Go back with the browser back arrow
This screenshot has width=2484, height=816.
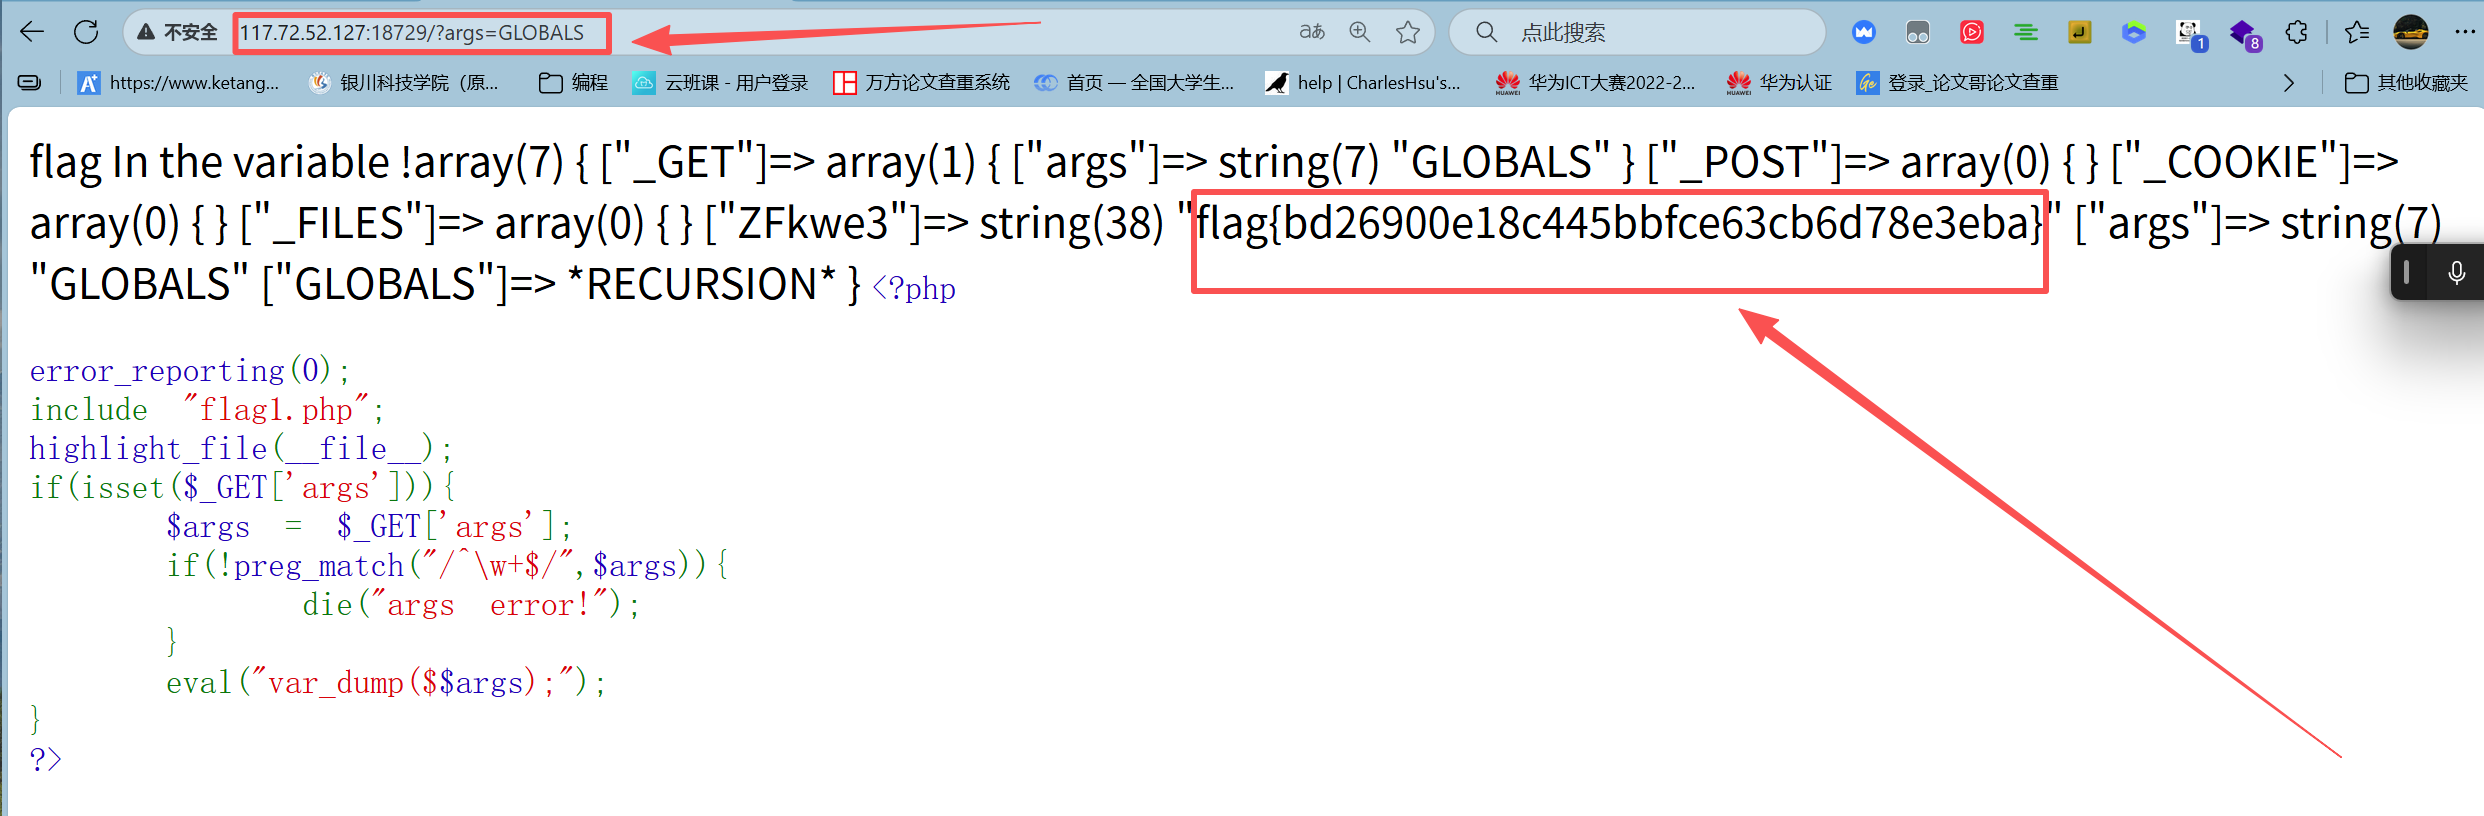(x=32, y=32)
